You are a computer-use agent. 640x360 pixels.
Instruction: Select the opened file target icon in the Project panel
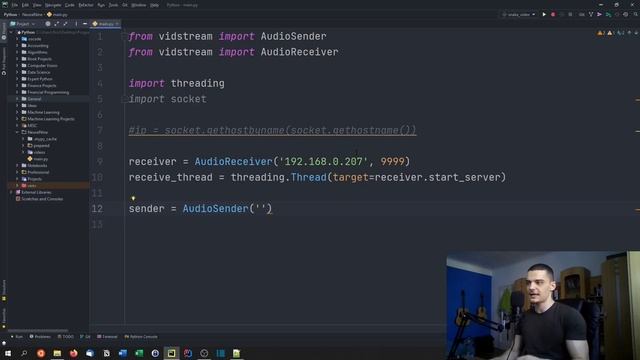(x=48, y=24)
